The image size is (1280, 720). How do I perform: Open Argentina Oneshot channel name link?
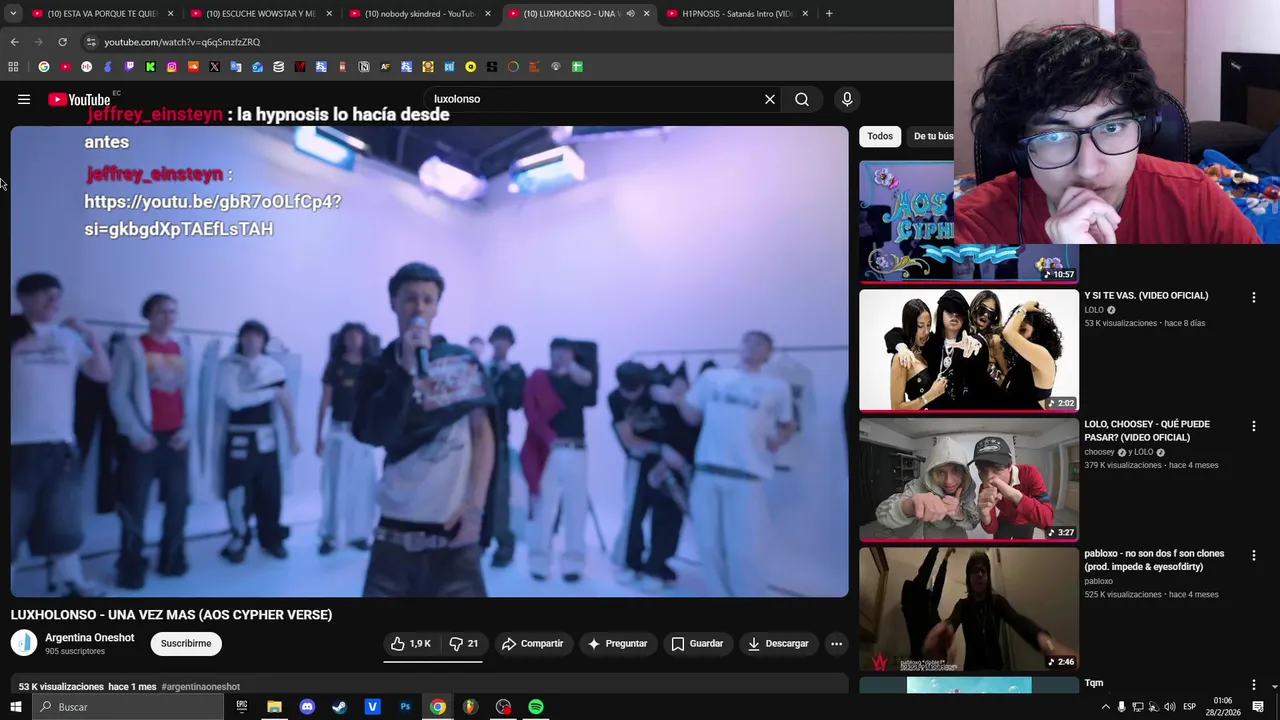[x=90, y=637]
